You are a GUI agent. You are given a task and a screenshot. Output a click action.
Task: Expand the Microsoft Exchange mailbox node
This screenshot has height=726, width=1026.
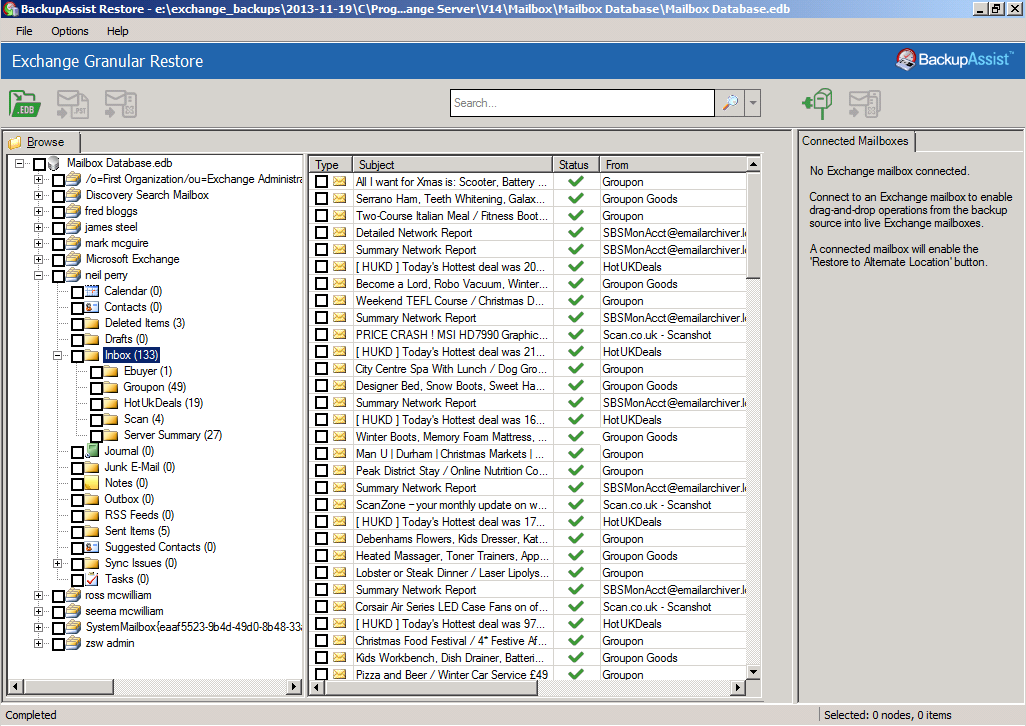point(39,259)
